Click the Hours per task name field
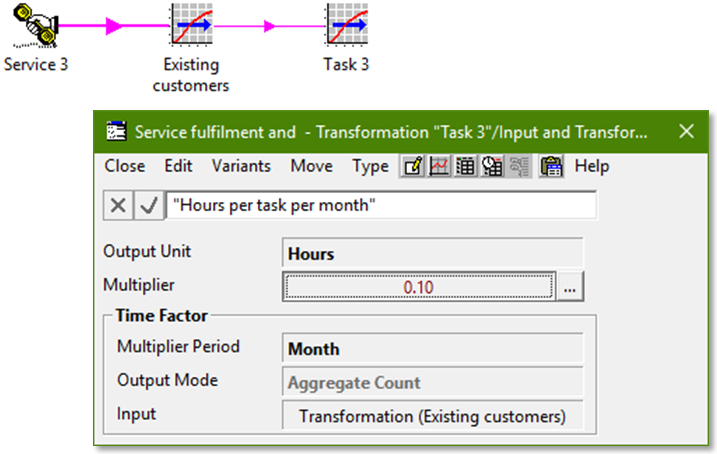The image size is (717, 454). pos(381,205)
